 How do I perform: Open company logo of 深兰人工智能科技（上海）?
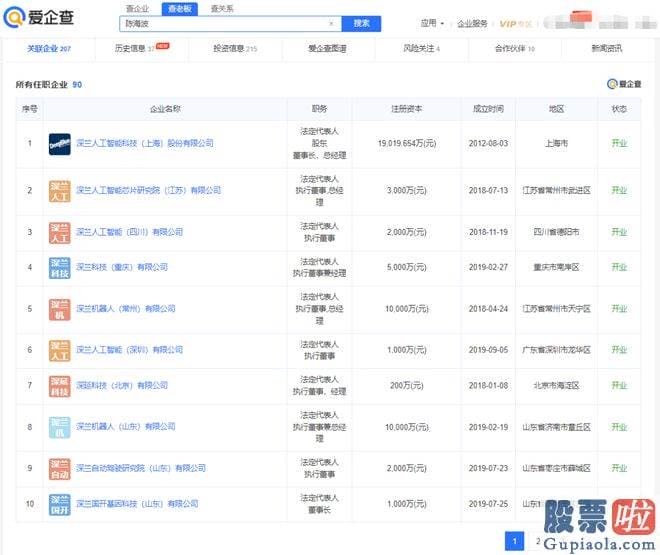click(x=60, y=144)
